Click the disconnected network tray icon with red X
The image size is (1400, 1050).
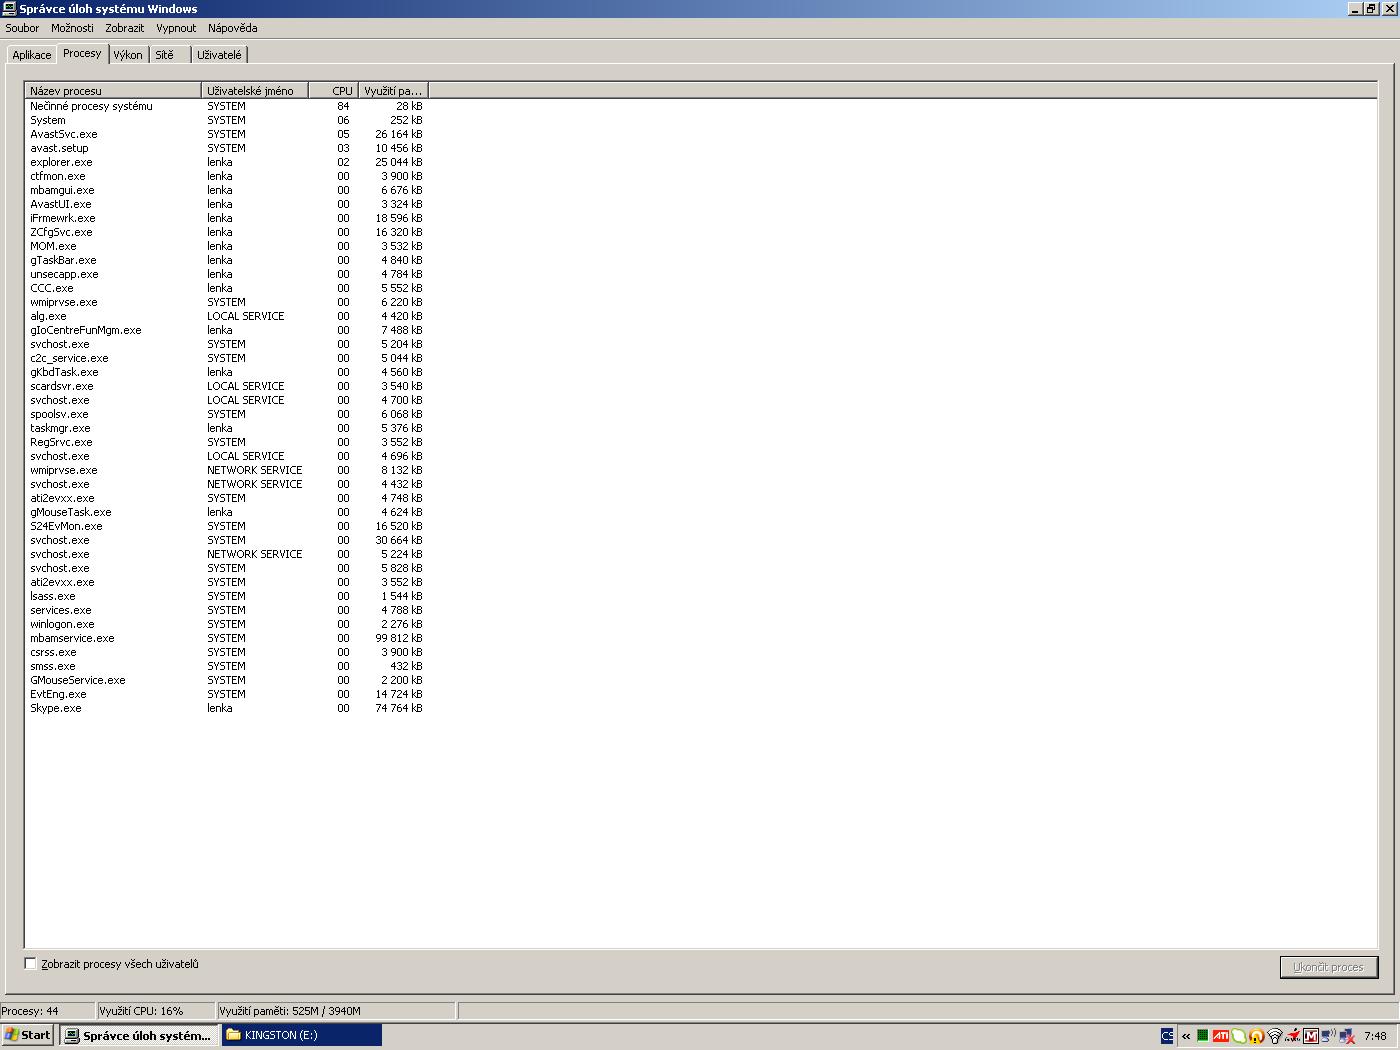tap(1346, 1036)
